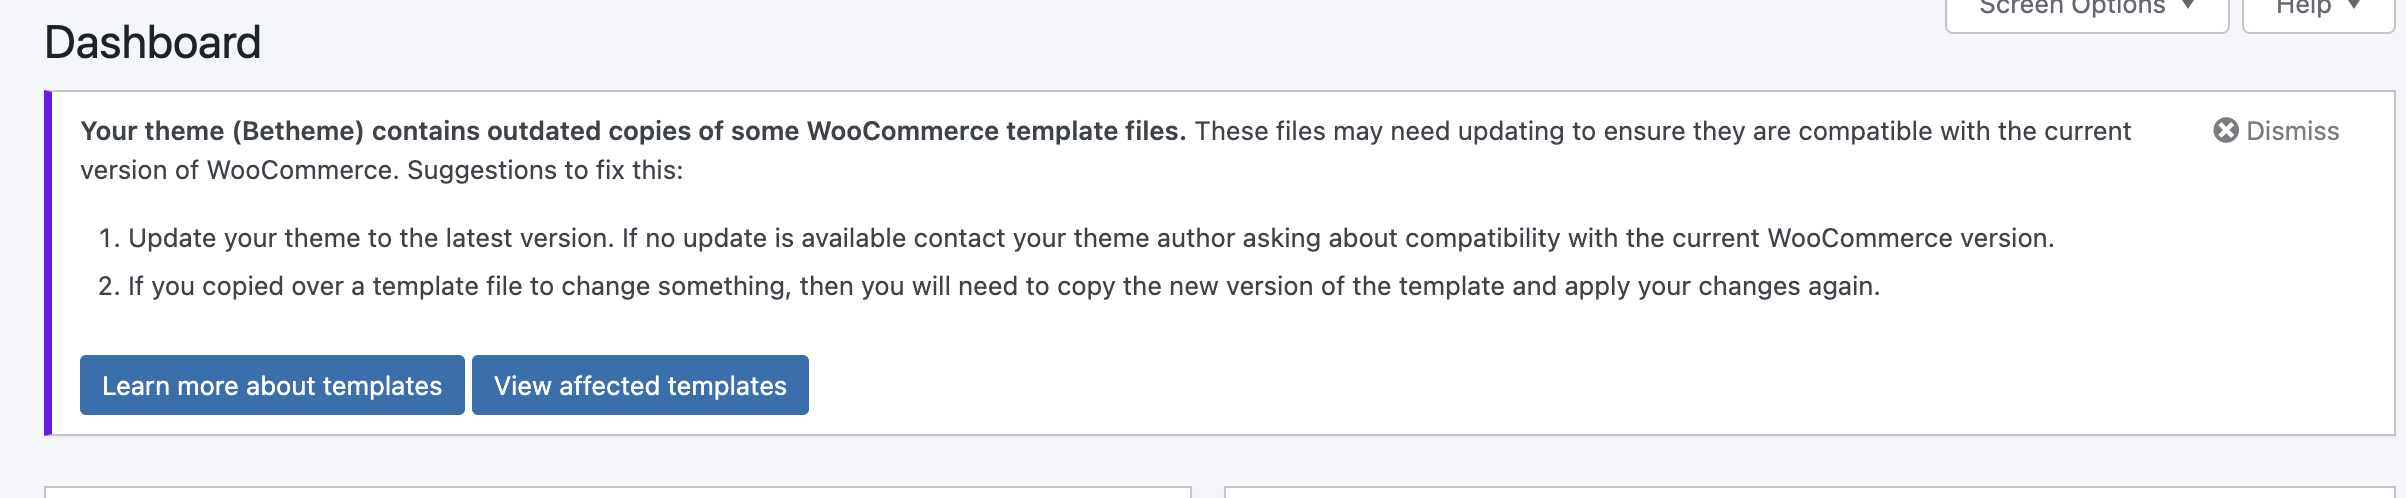Click the 'Update your theme' suggestion line
2406x498 pixels.
pos(1090,238)
